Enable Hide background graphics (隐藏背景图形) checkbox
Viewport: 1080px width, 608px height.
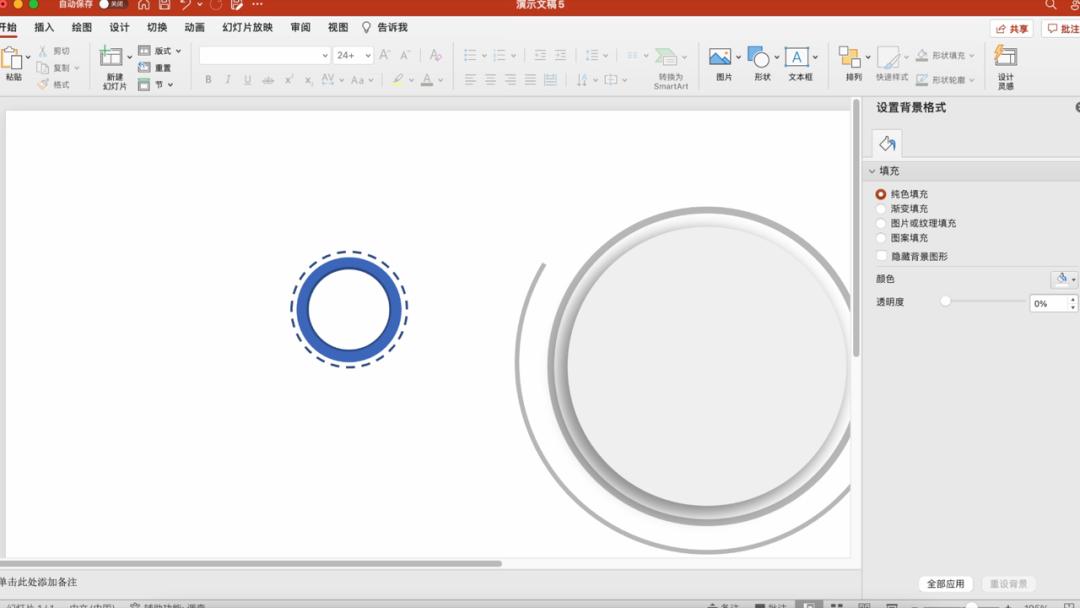click(x=881, y=257)
